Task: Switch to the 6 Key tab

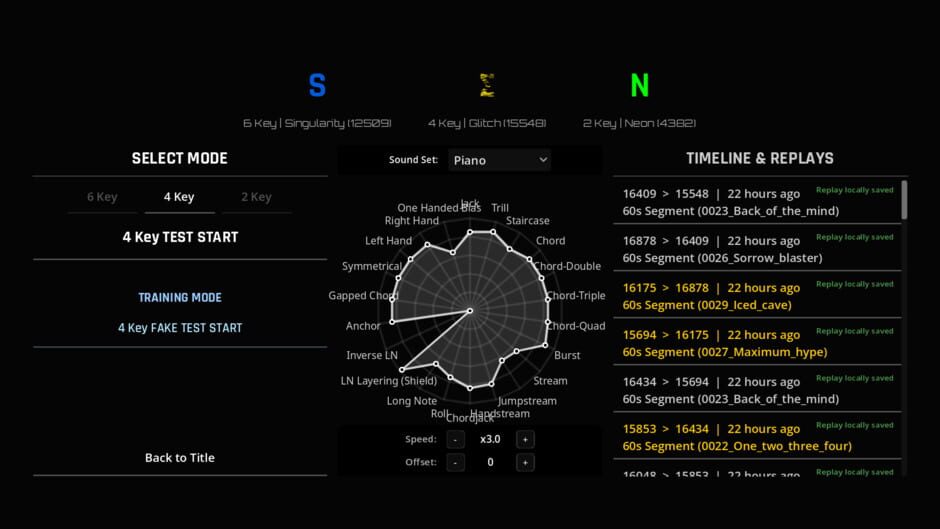Action: point(102,197)
